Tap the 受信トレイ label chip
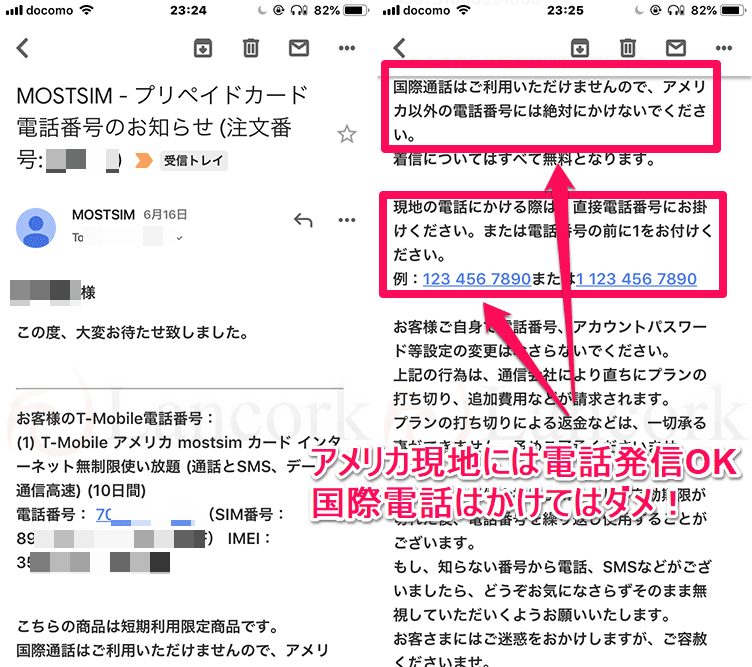Image resolution: width=752 pixels, height=667 pixels. tap(193, 161)
